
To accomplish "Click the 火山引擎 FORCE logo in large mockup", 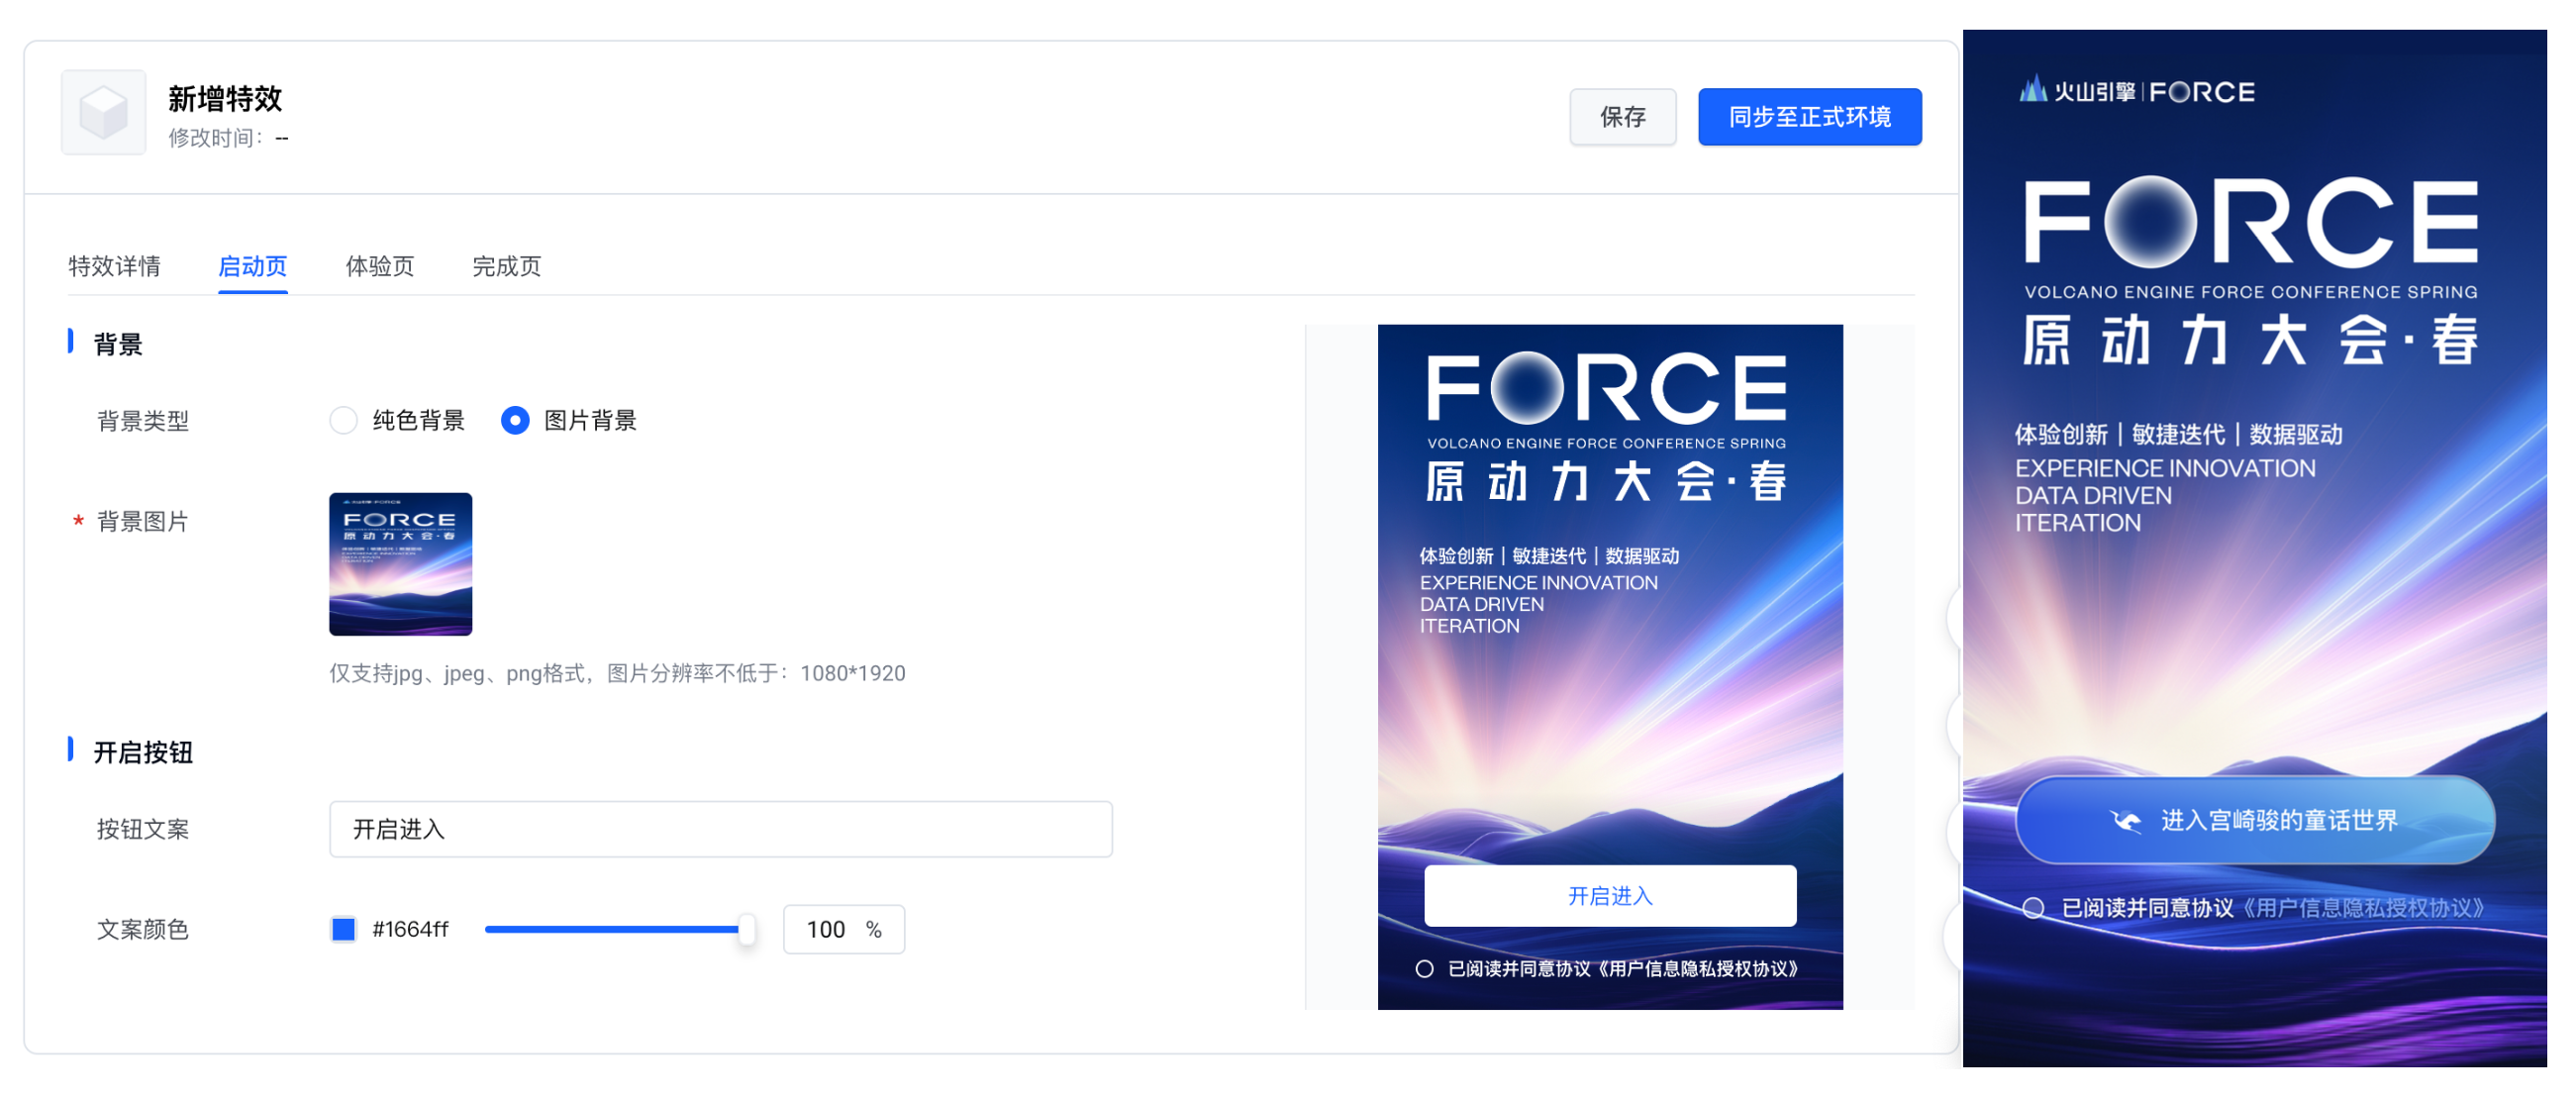I will tap(2137, 92).
